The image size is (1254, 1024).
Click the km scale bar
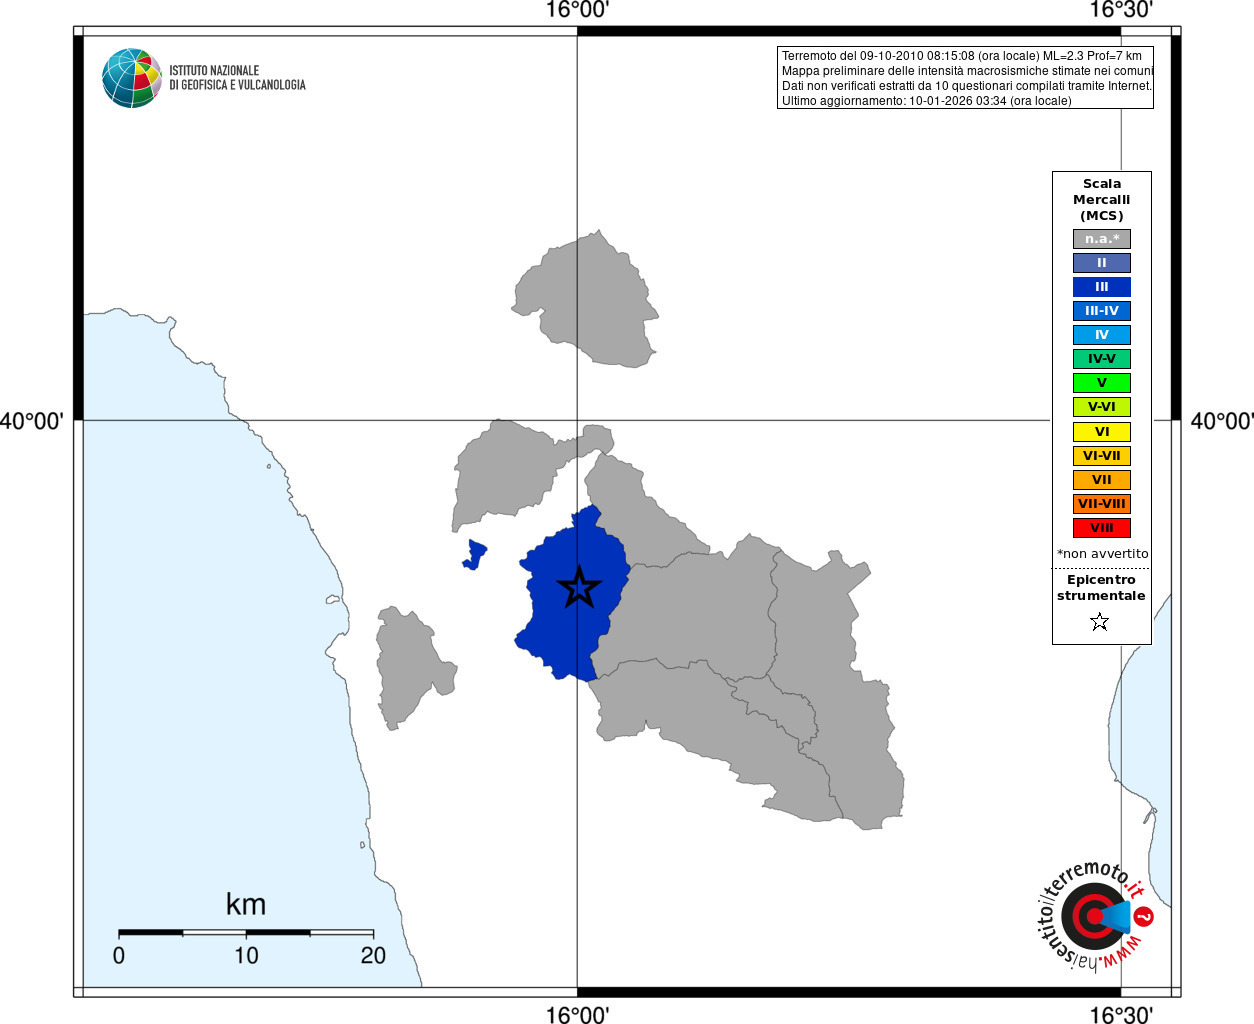point(246,932)
